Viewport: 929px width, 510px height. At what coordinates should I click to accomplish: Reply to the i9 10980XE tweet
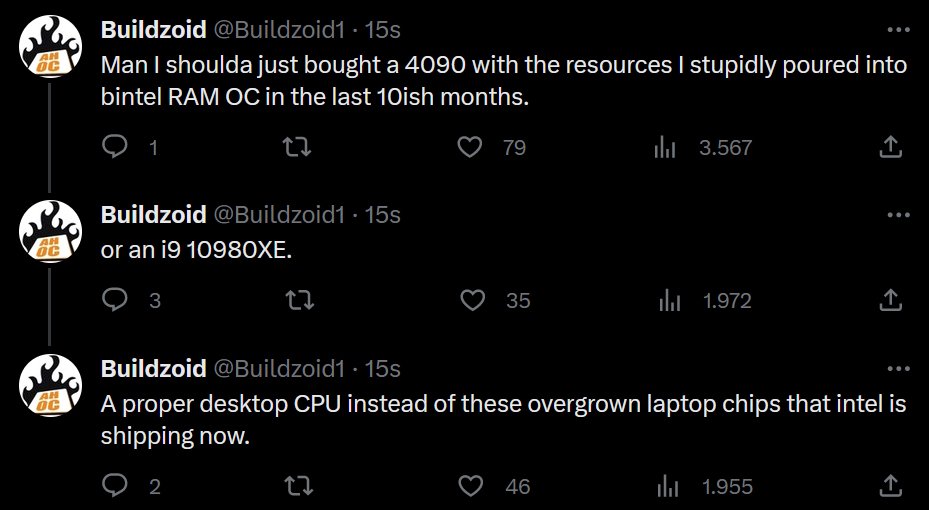(115, 300)
